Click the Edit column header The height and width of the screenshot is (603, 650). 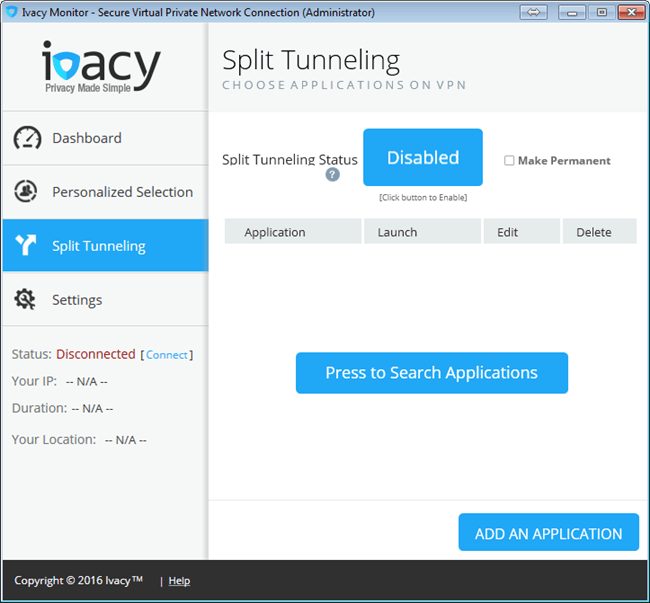(521, 231)
